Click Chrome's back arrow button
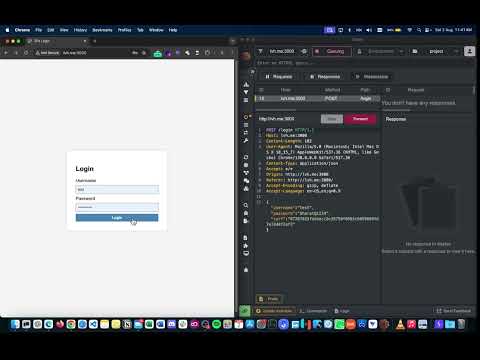This screenshot has height=360, width=480. (6, 53)
